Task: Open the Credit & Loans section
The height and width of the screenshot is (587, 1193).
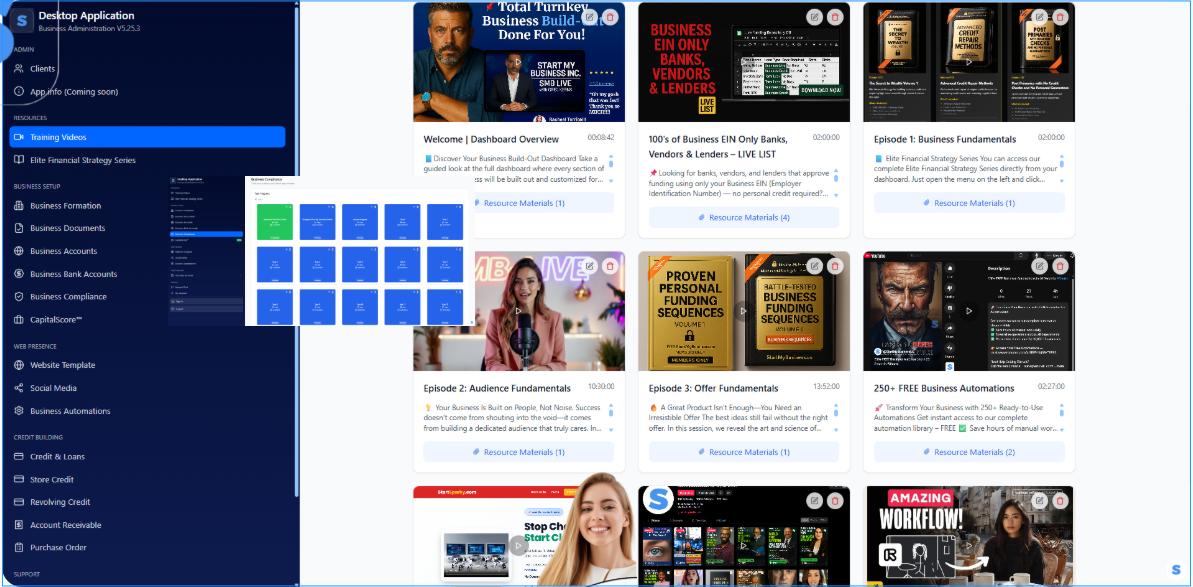Action: [57, 457]
